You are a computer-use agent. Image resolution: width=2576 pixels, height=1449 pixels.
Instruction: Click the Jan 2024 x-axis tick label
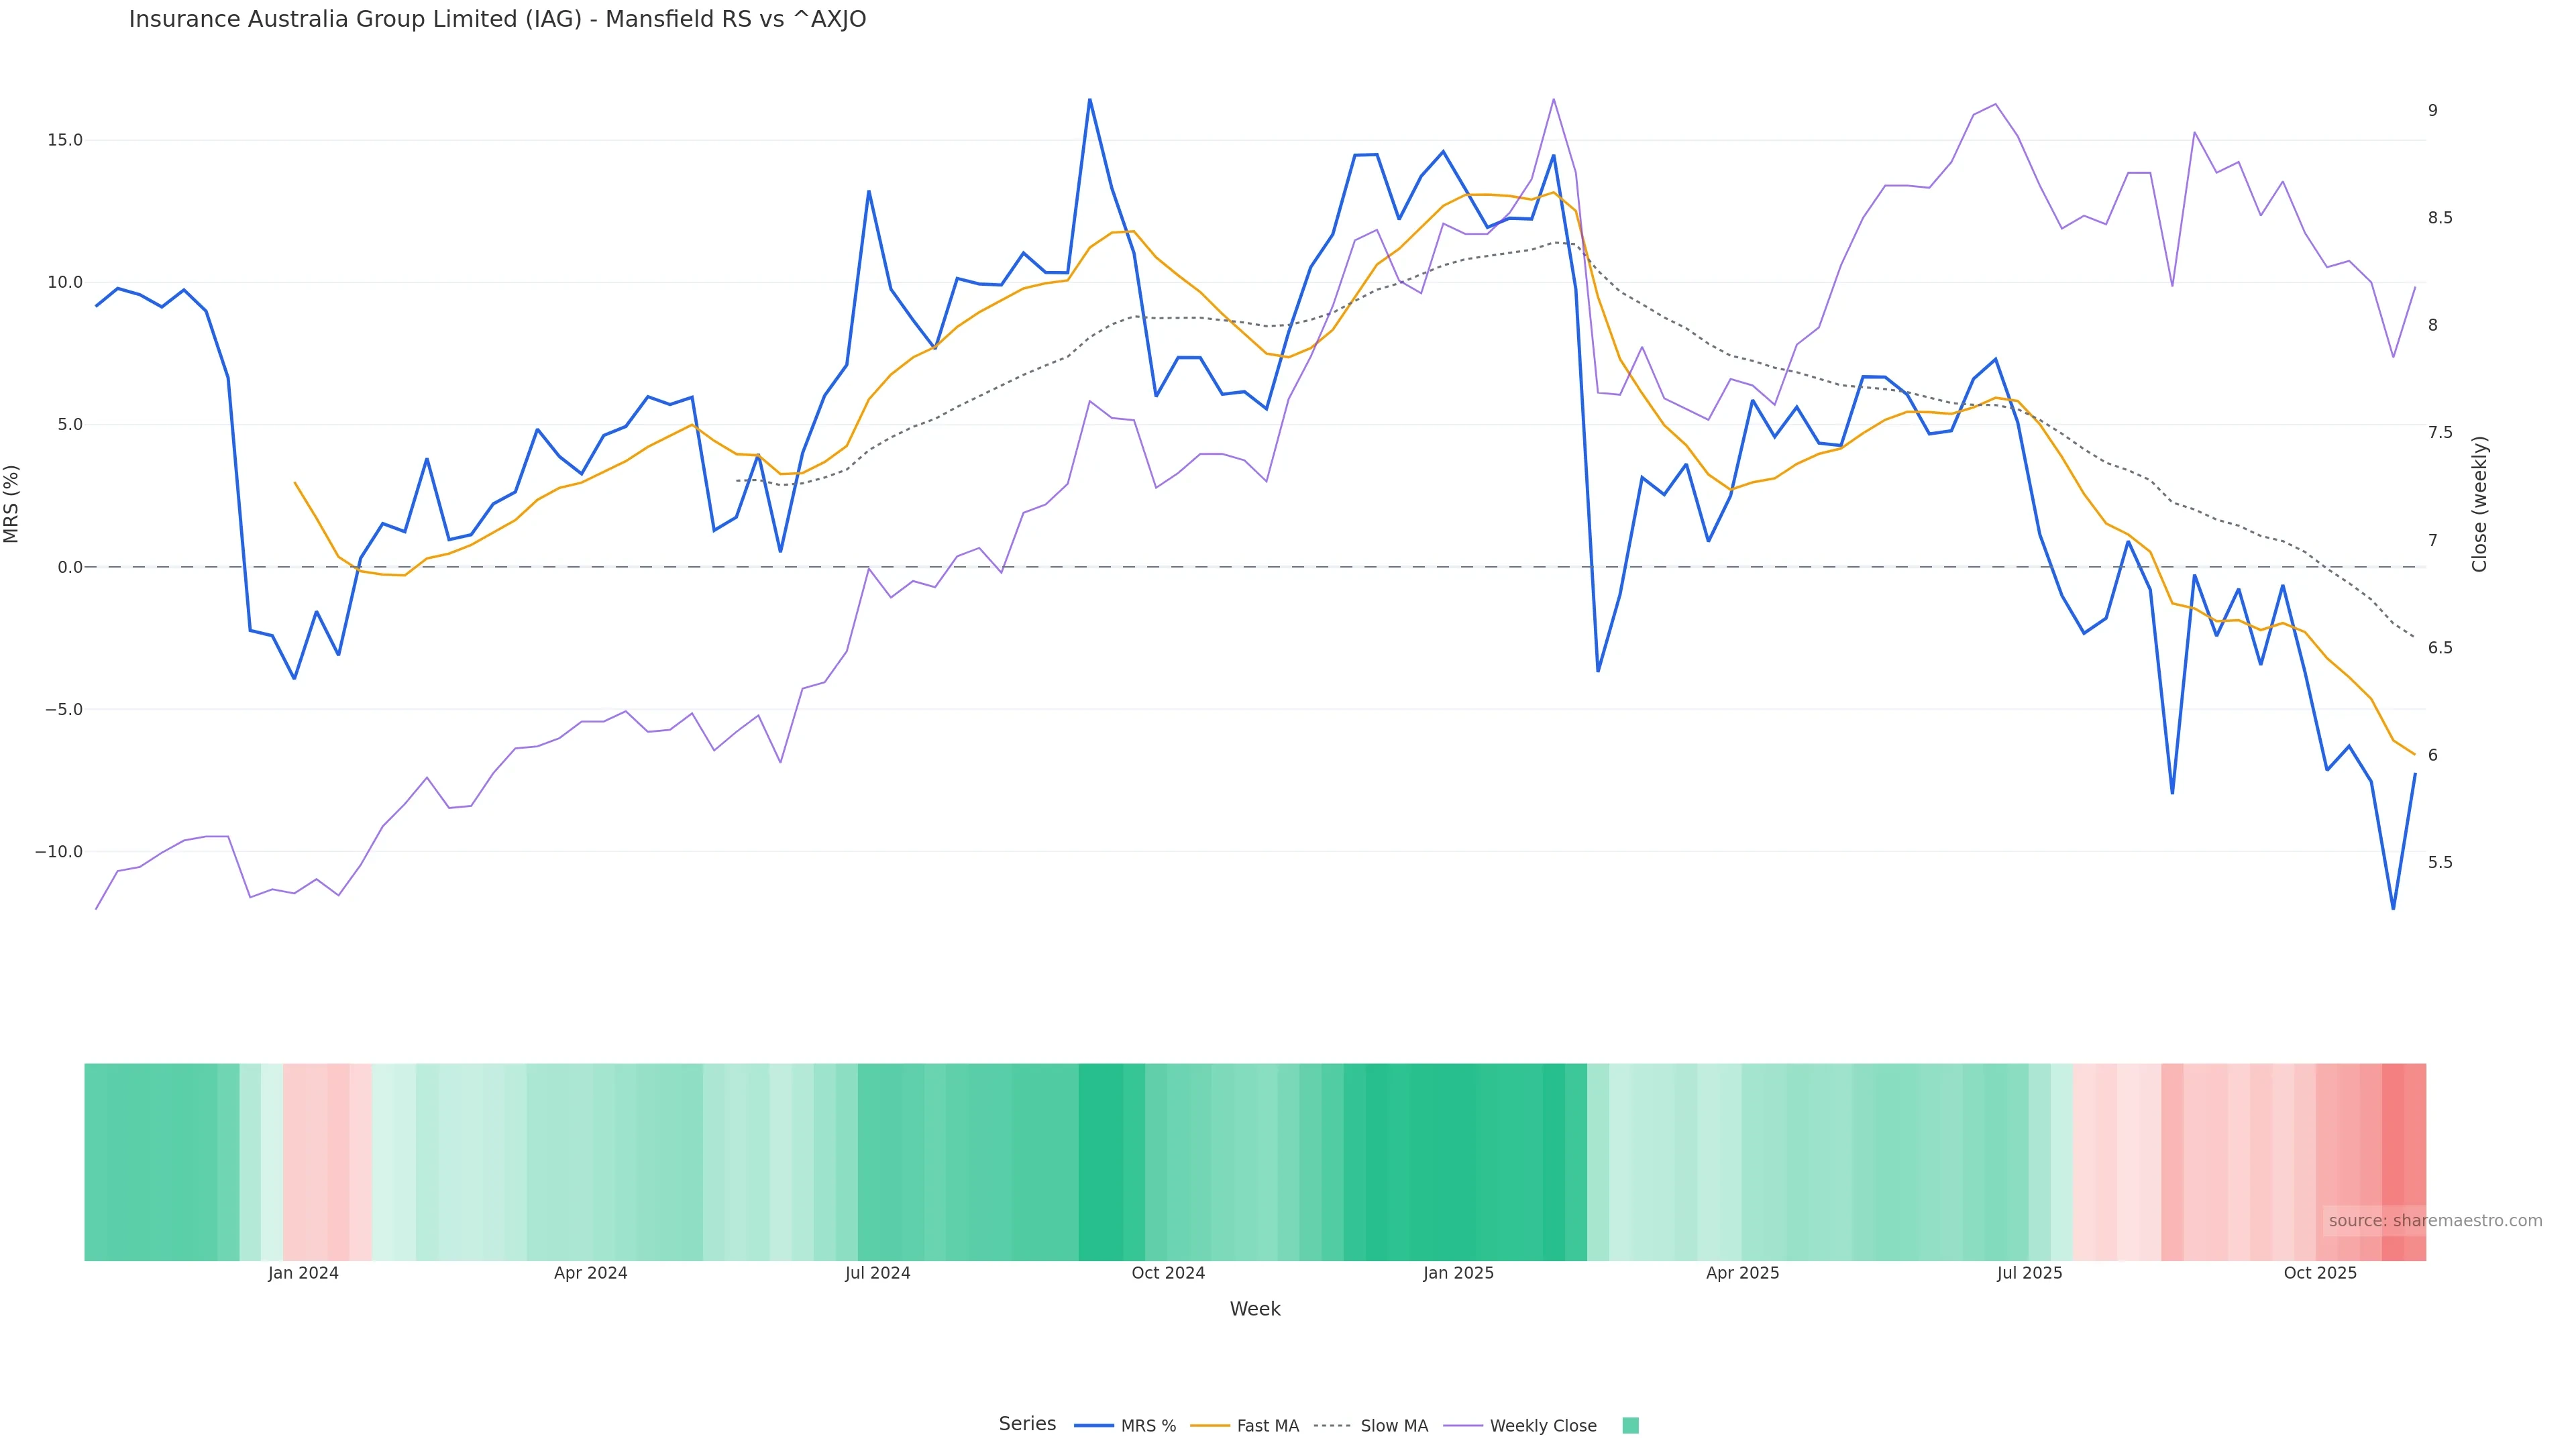tap(303, 1273)
